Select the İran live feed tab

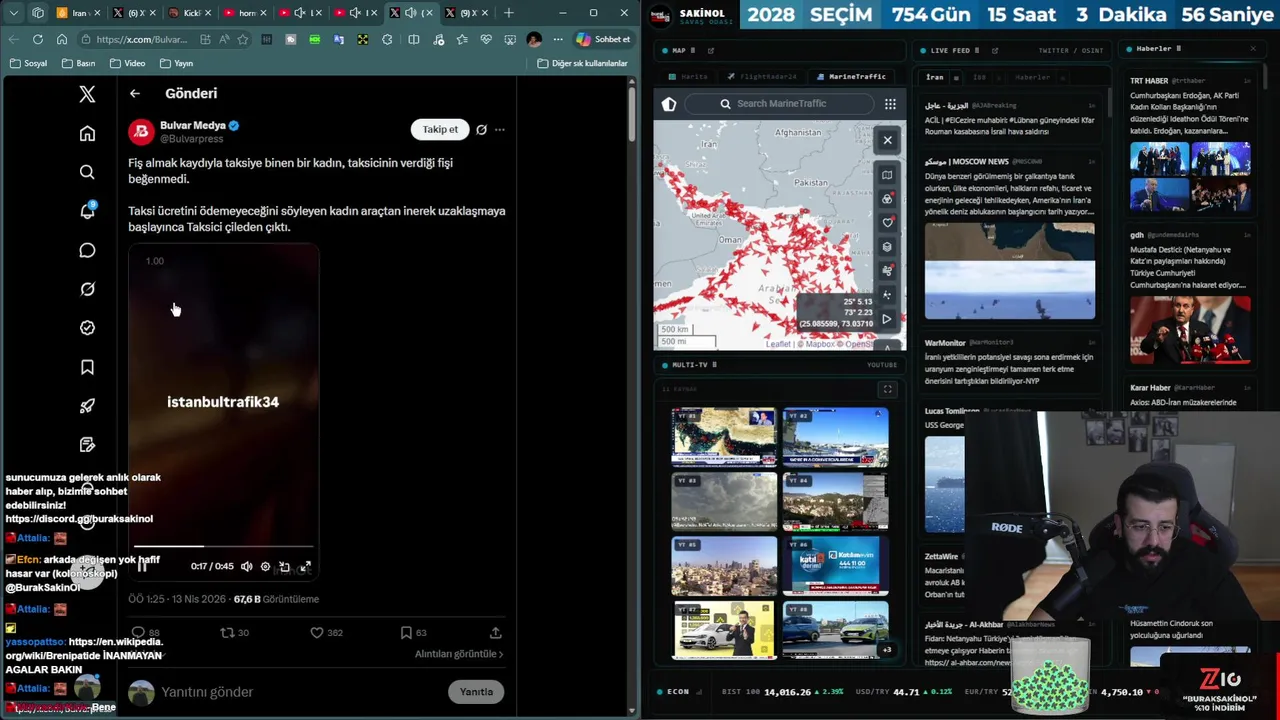(x=935, y=77)
